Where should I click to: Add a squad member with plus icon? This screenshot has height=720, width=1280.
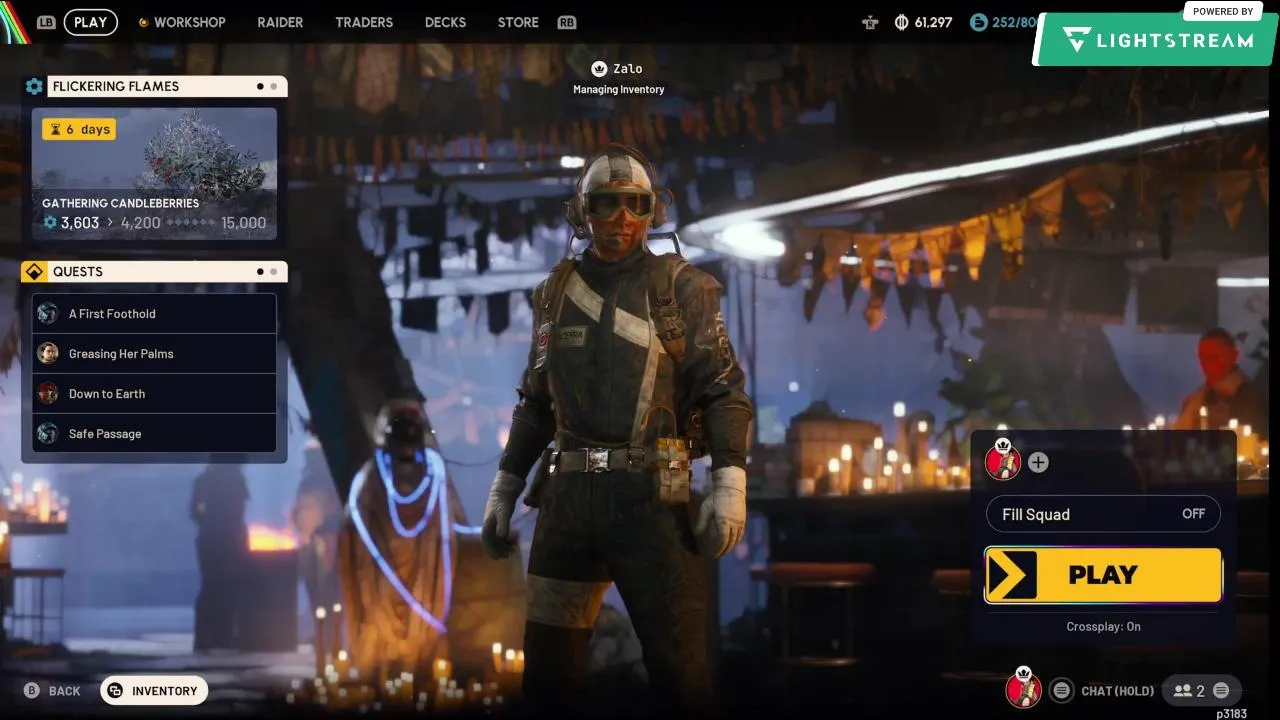point(1038,462)
